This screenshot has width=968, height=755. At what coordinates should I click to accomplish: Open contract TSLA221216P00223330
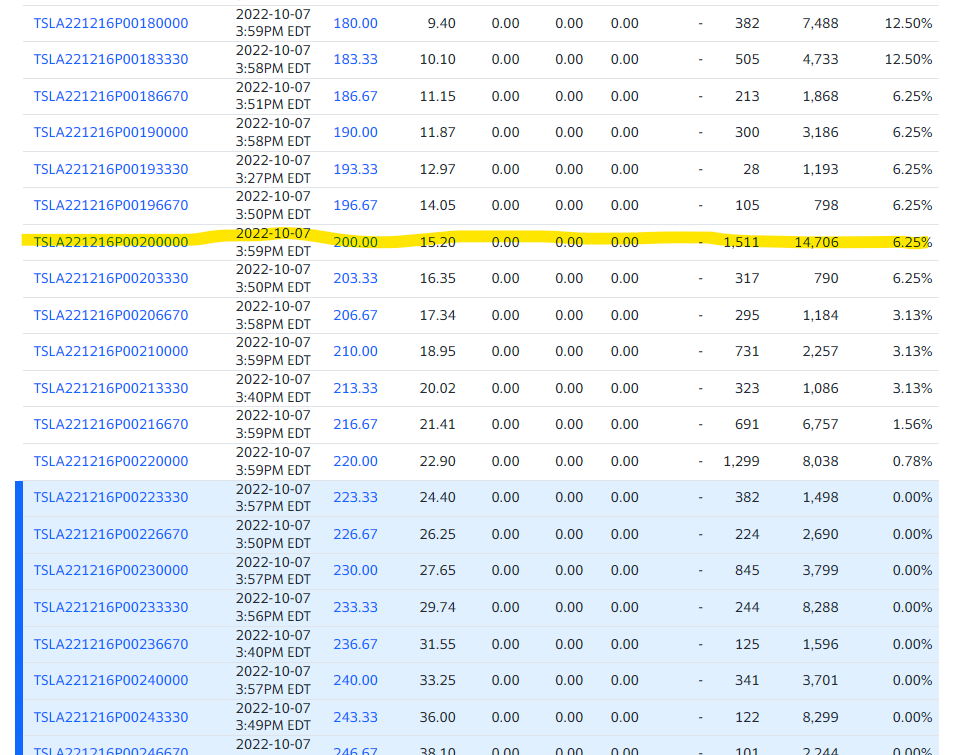[111, 498]
